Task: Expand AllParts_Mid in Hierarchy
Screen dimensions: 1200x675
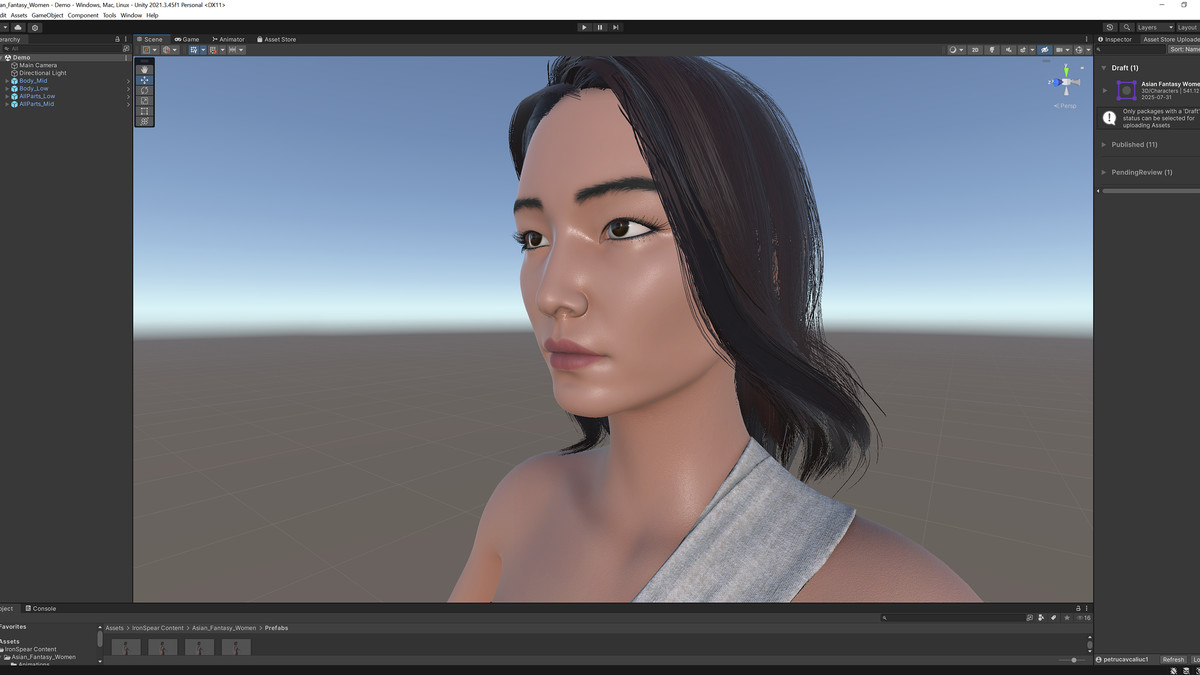Action: [x=6, y=104]
